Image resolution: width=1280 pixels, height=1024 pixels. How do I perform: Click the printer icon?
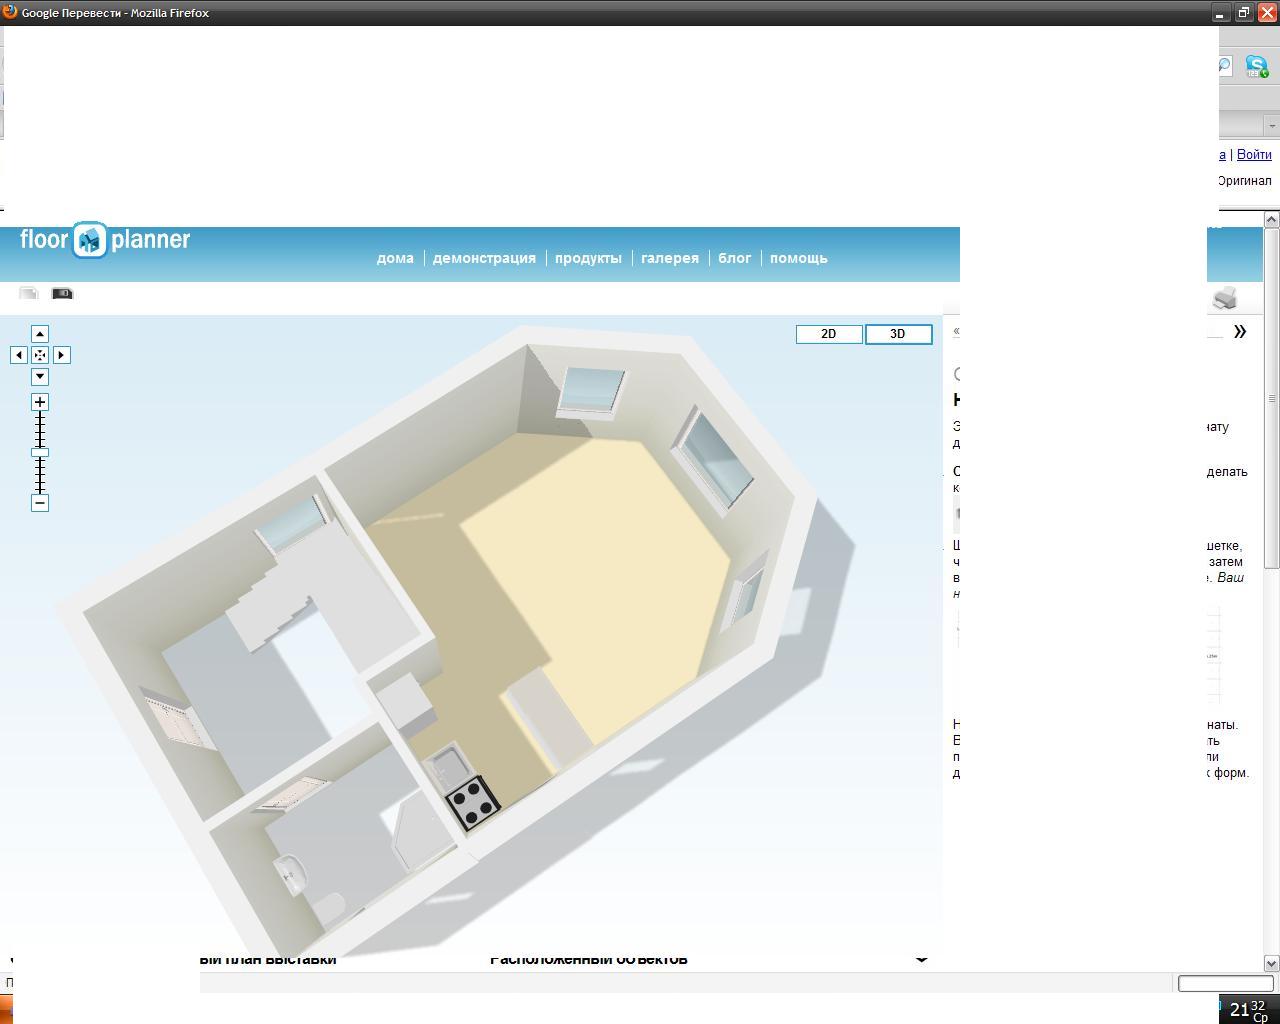[x=1225, y=298]
